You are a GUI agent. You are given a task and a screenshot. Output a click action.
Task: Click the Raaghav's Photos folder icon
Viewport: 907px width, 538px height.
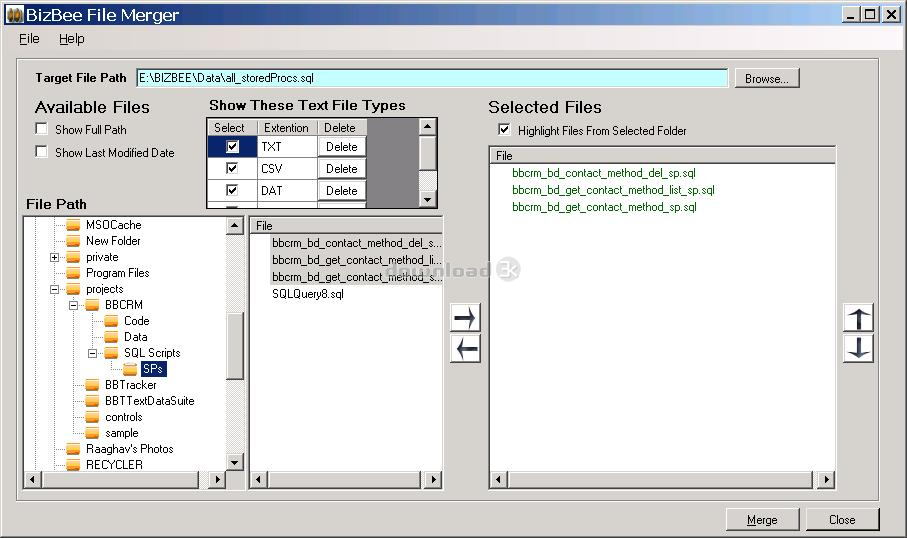click(73, 449)
